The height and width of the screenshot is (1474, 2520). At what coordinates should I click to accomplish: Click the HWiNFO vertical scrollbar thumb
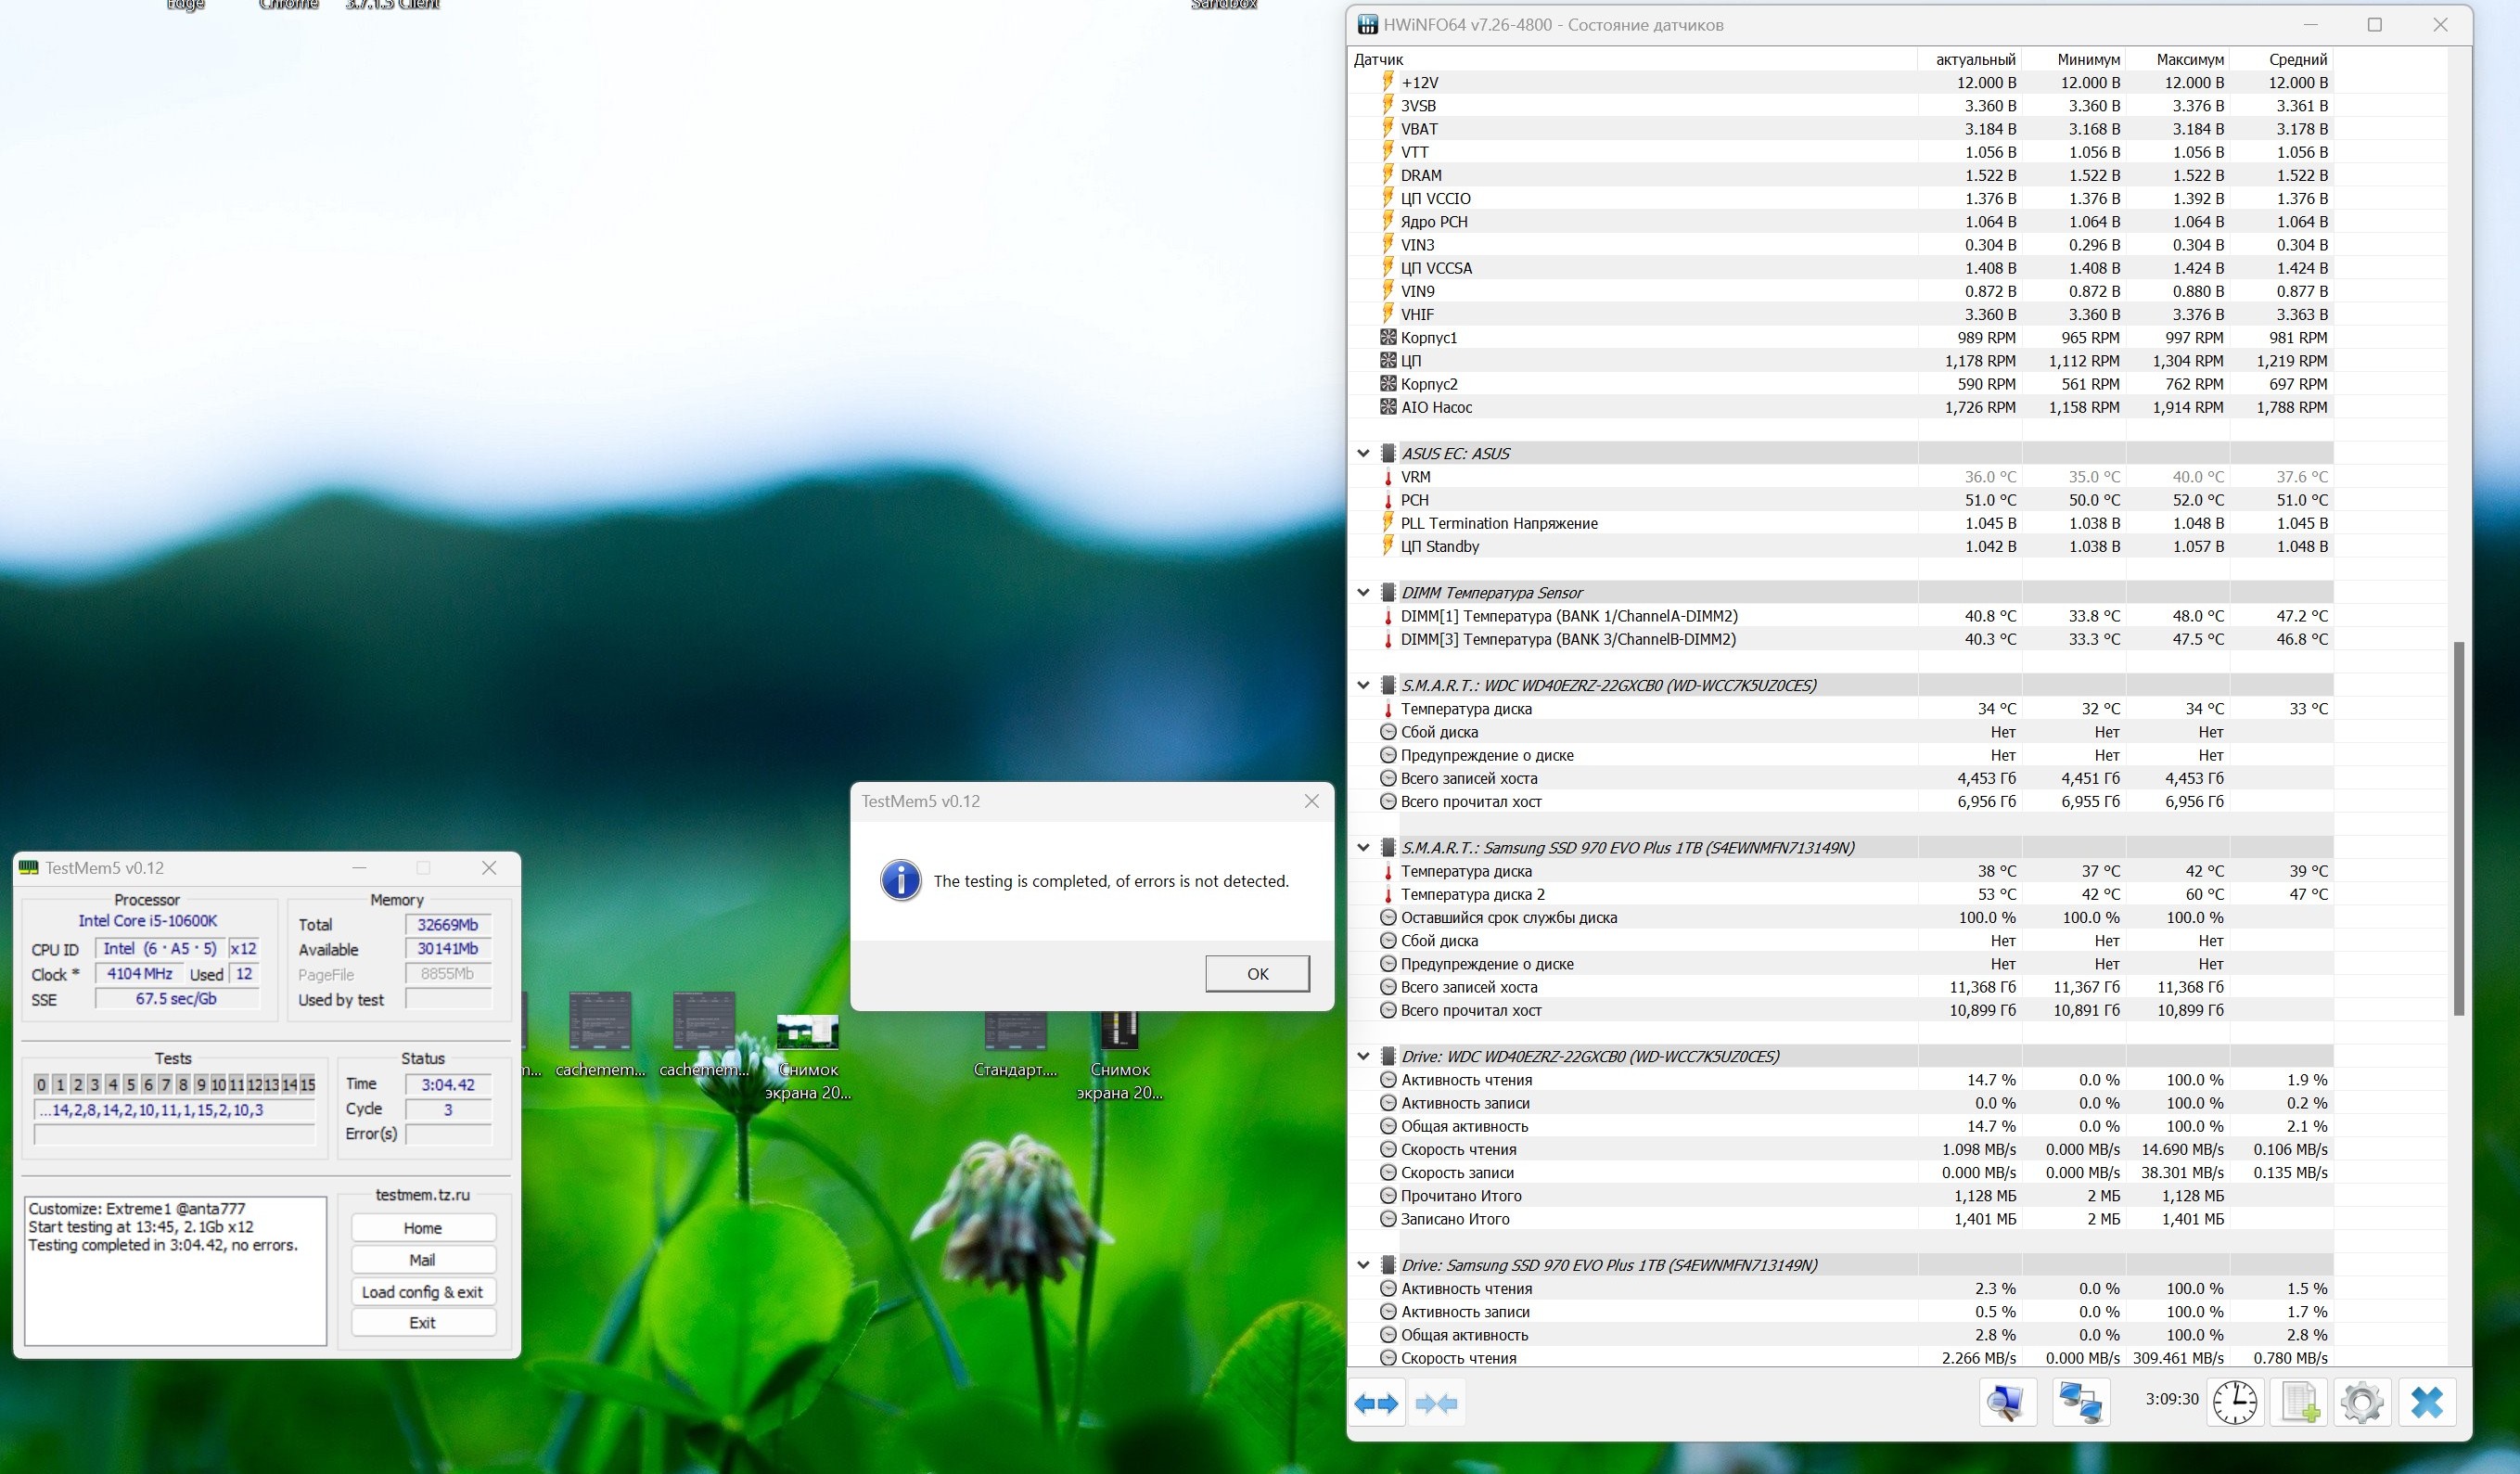pyautogui.click(x=2458, y=828)
